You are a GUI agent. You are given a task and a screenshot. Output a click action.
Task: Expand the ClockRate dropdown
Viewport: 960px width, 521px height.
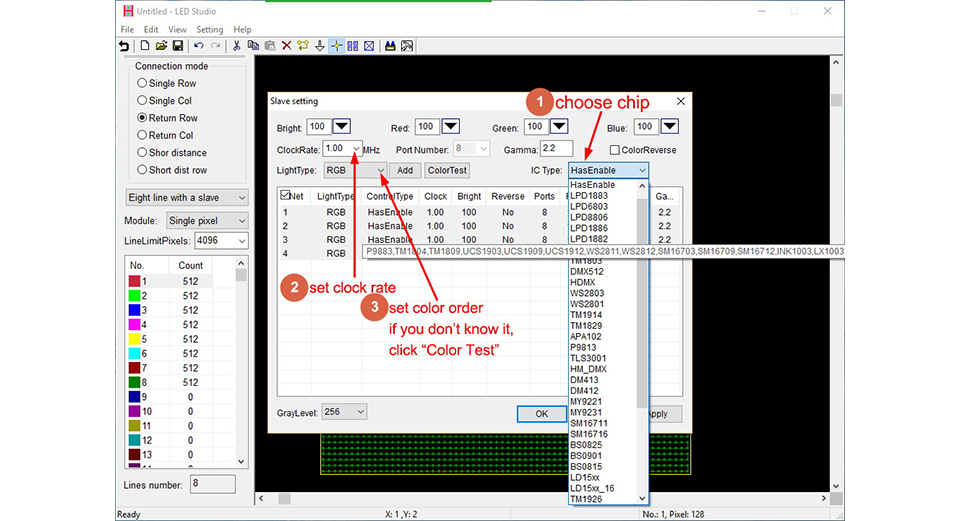pyautogui.click(x=356, y=149)
